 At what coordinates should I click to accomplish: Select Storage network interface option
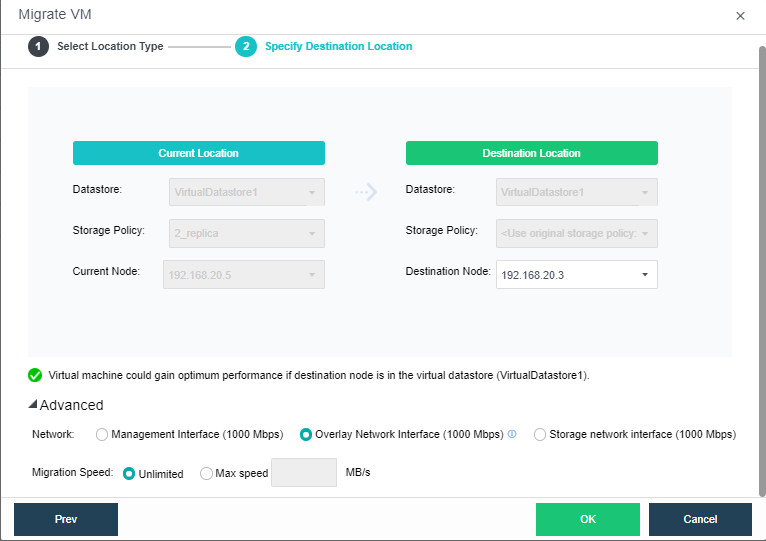540,435
